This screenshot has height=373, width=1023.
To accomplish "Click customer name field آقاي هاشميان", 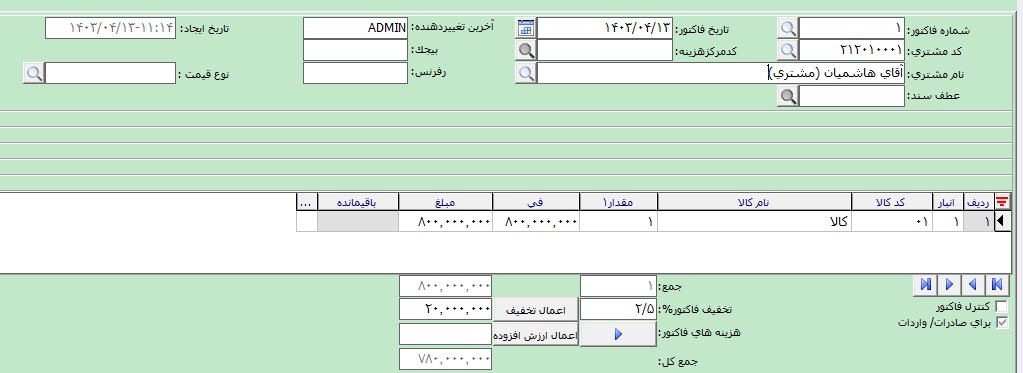I will pyautogui.click(x=721, y=73).
